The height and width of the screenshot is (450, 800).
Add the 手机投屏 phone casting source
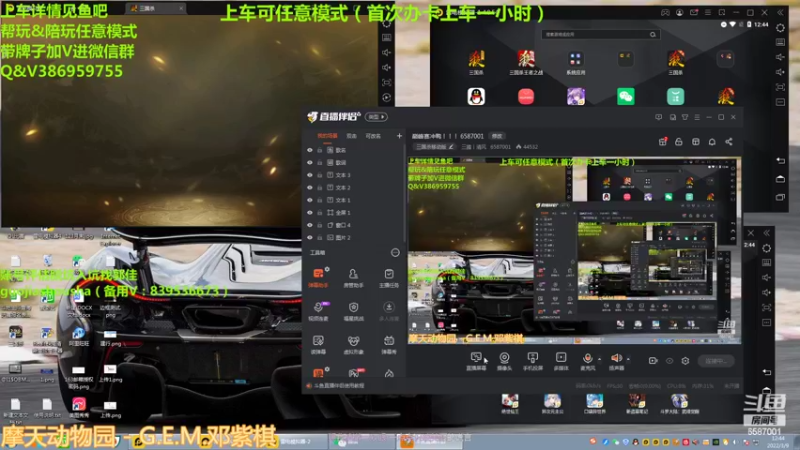(533, 361)
